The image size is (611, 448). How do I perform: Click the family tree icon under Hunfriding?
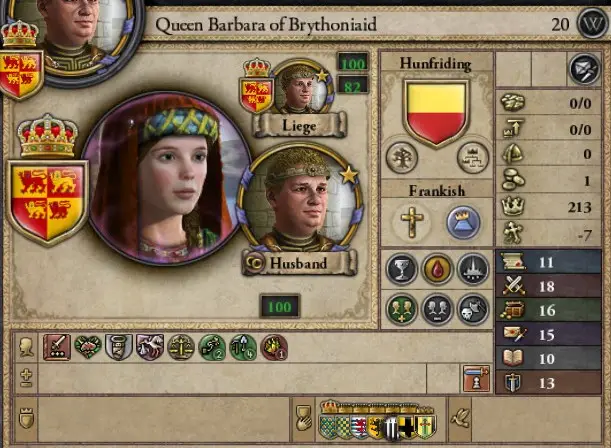402,157
